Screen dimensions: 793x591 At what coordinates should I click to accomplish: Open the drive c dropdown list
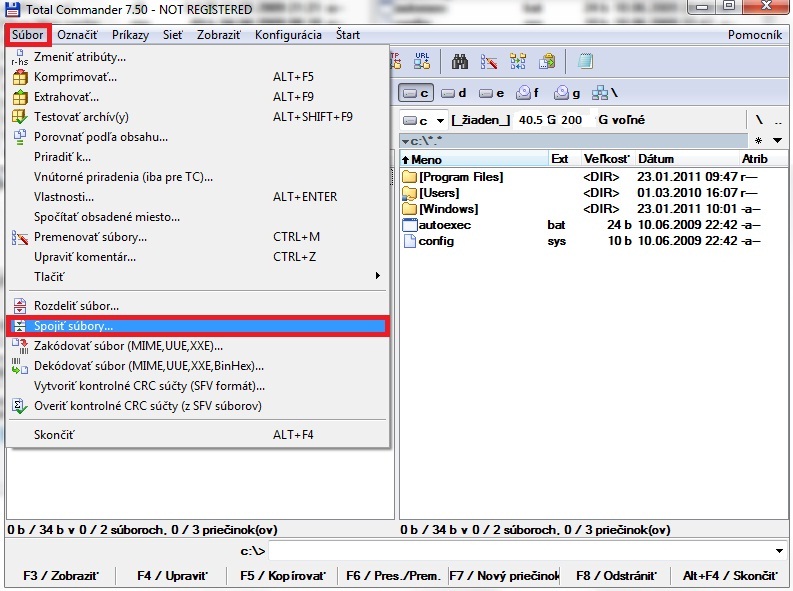pos(424,120)
